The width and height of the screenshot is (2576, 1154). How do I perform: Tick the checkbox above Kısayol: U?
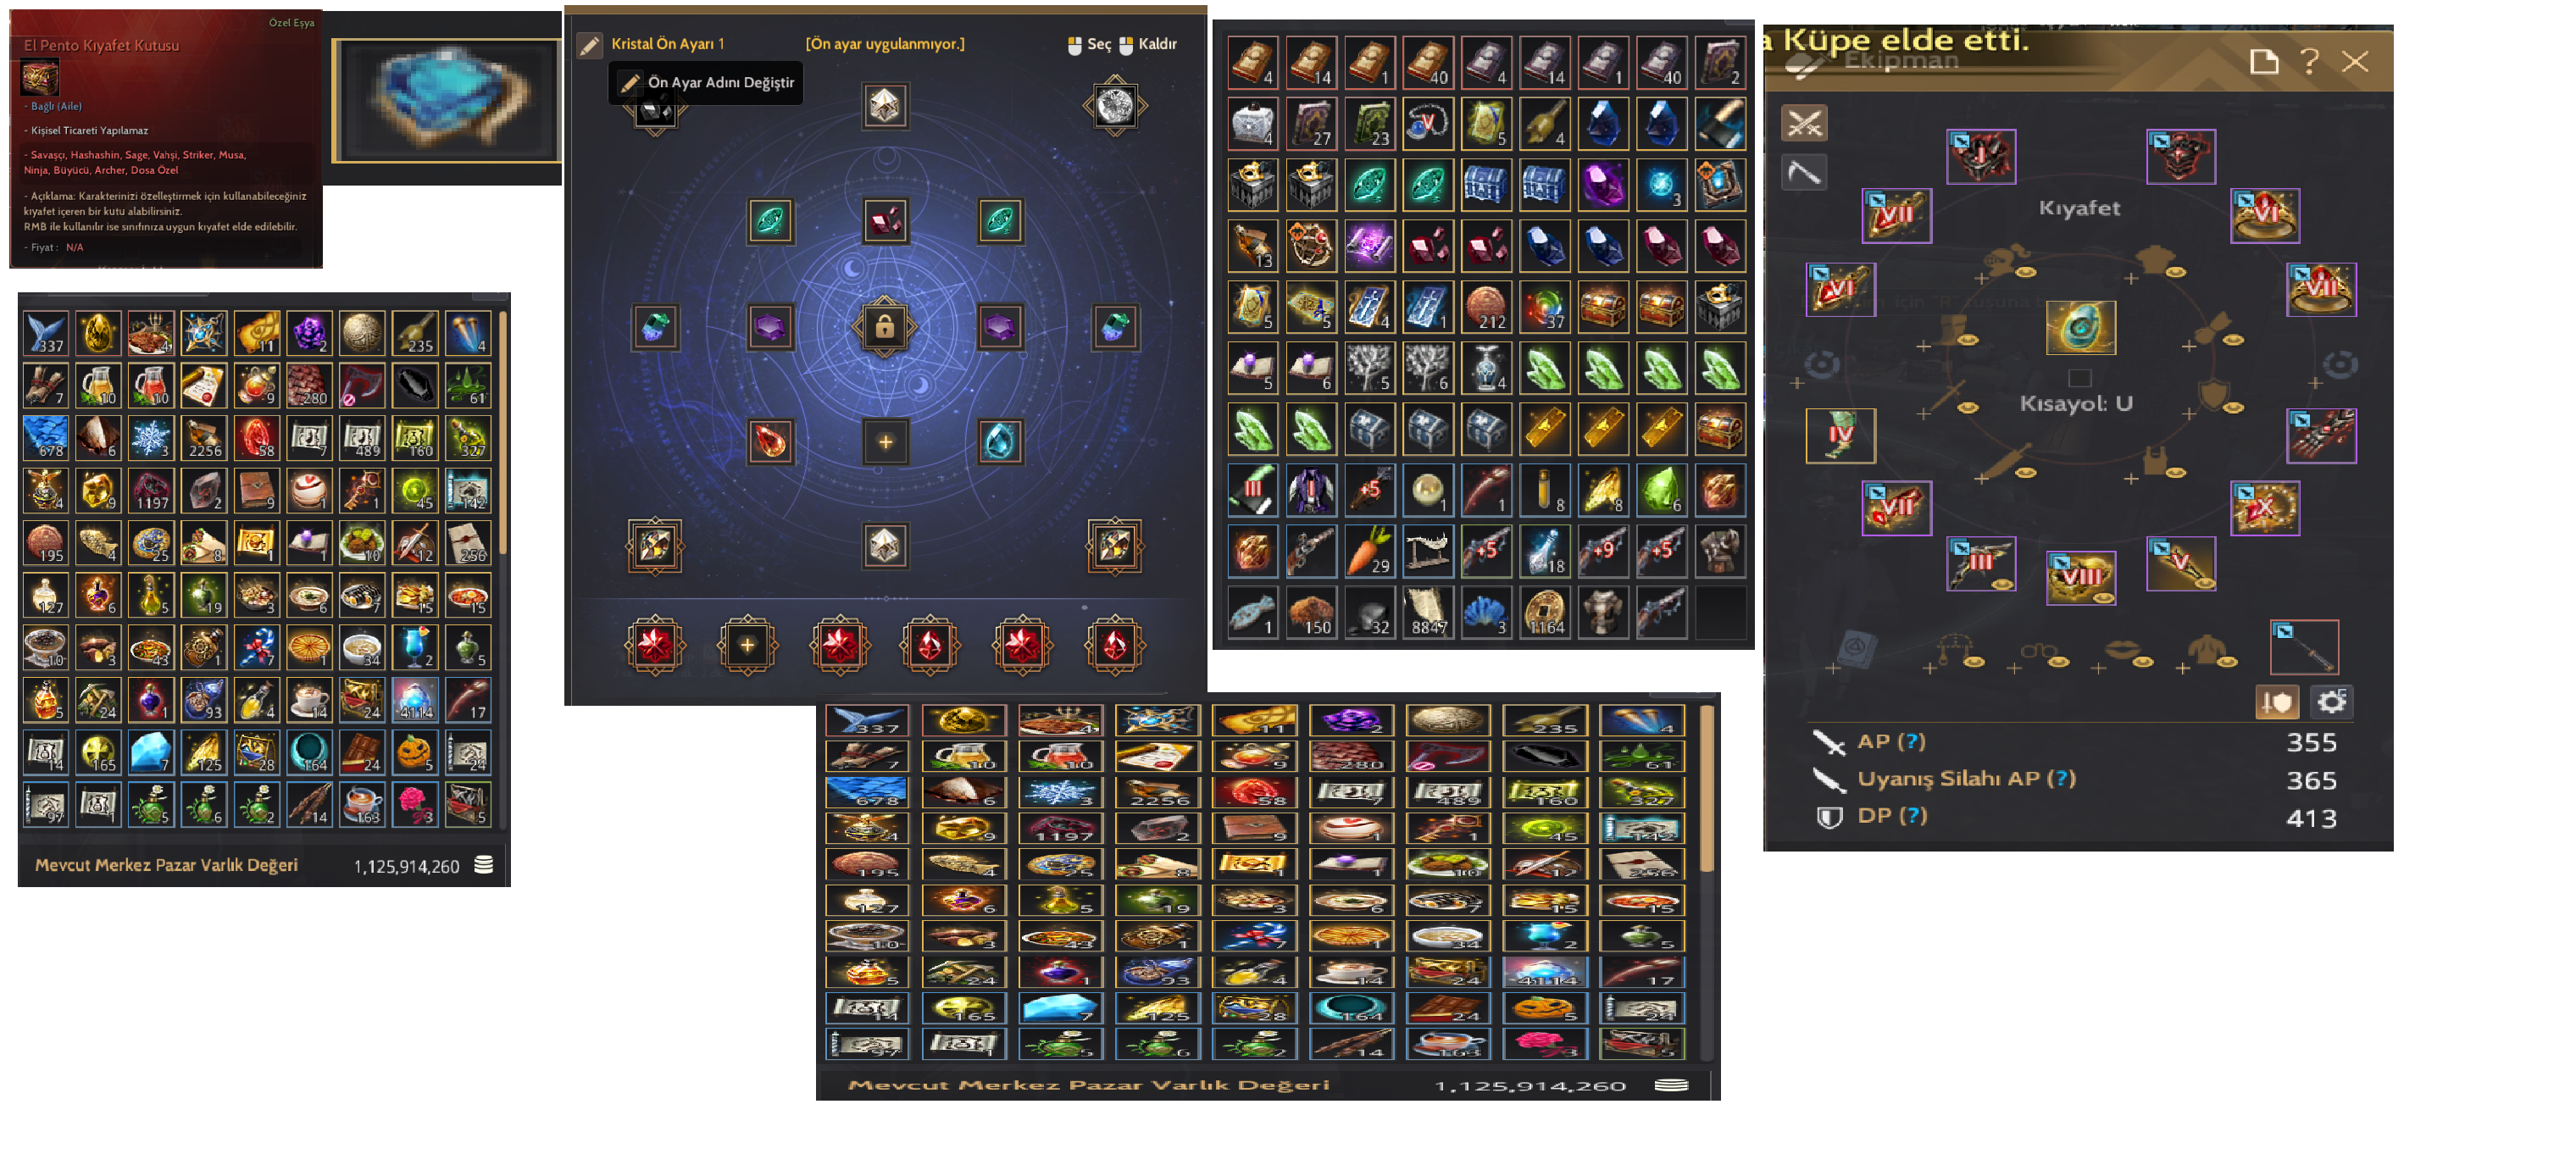click(x=2080, y=378)
